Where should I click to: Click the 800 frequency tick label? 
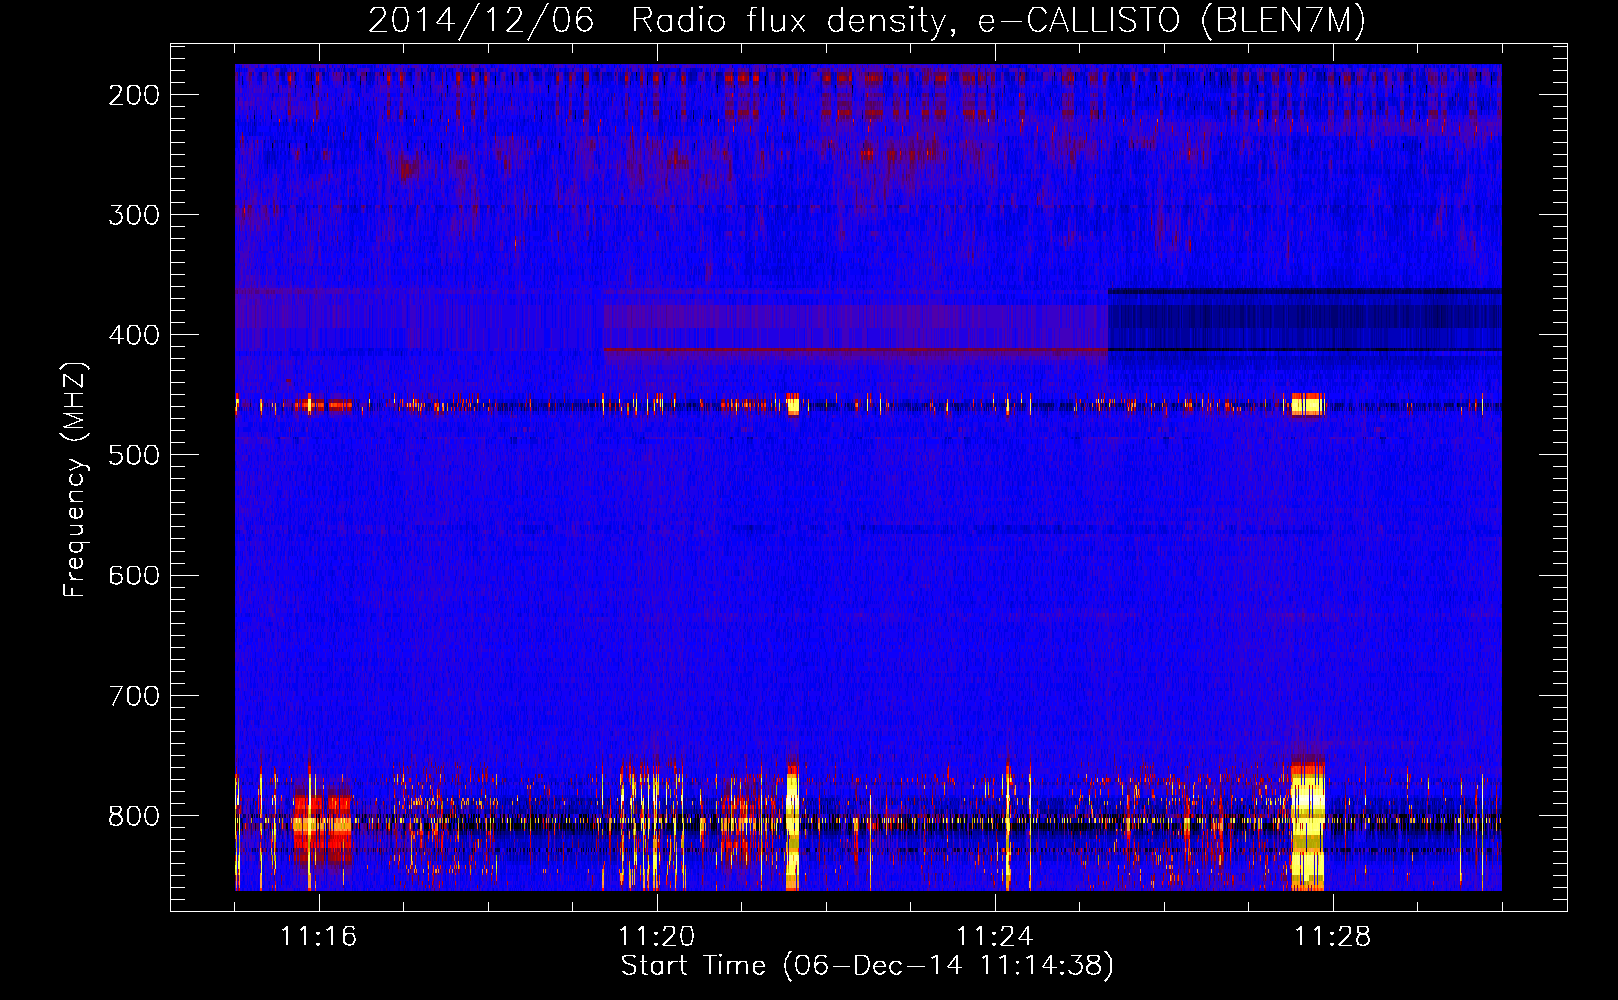[x=134, y=815]
